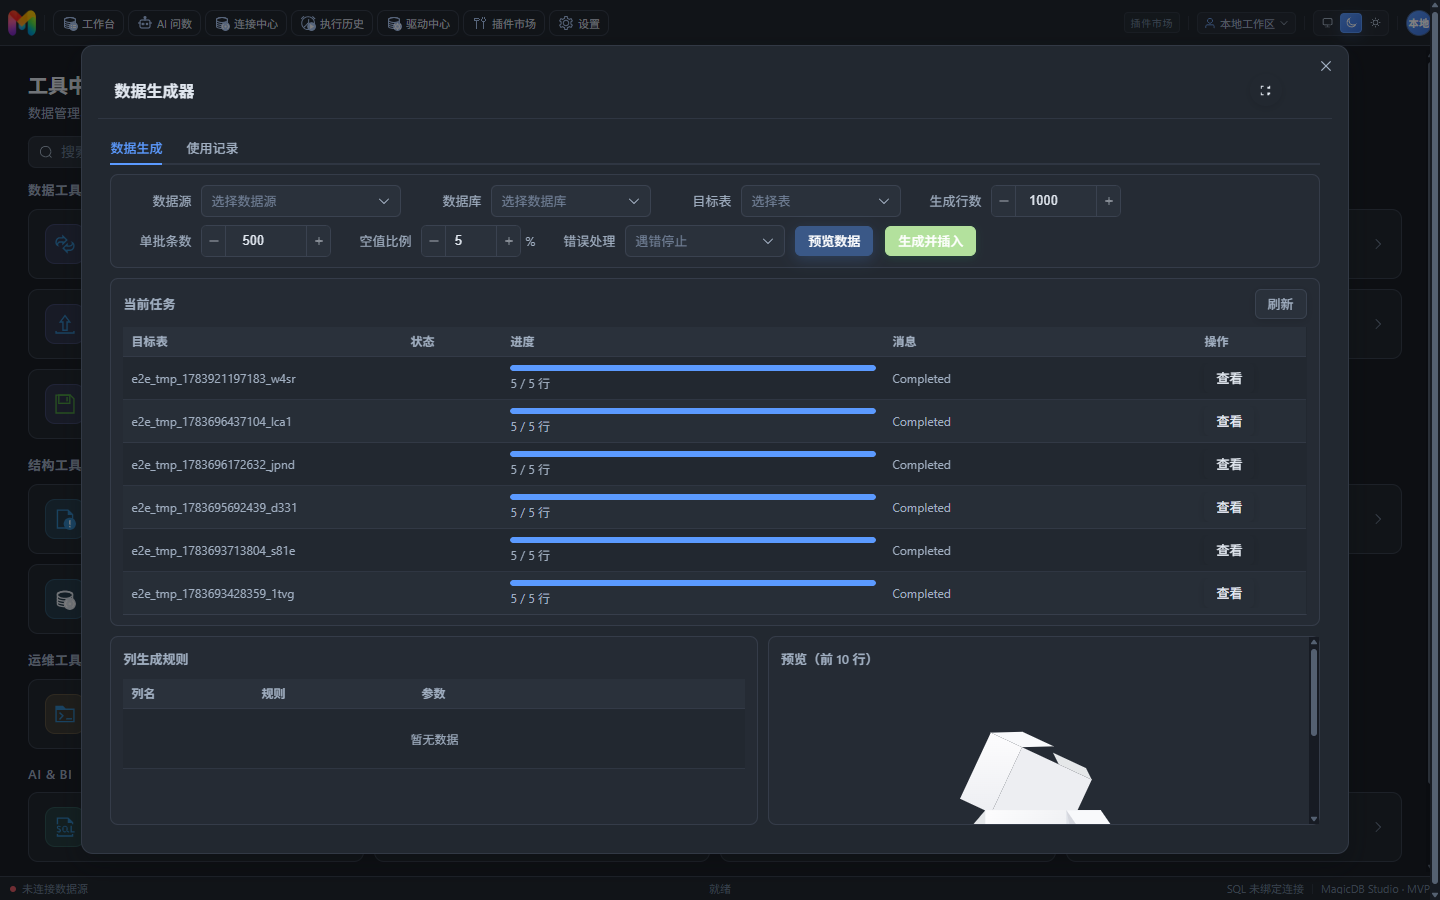Click SQL 未绑定连接 in the status bar
The width and height of the screenshot is (1440, 900).
(x=1265, y=889)
